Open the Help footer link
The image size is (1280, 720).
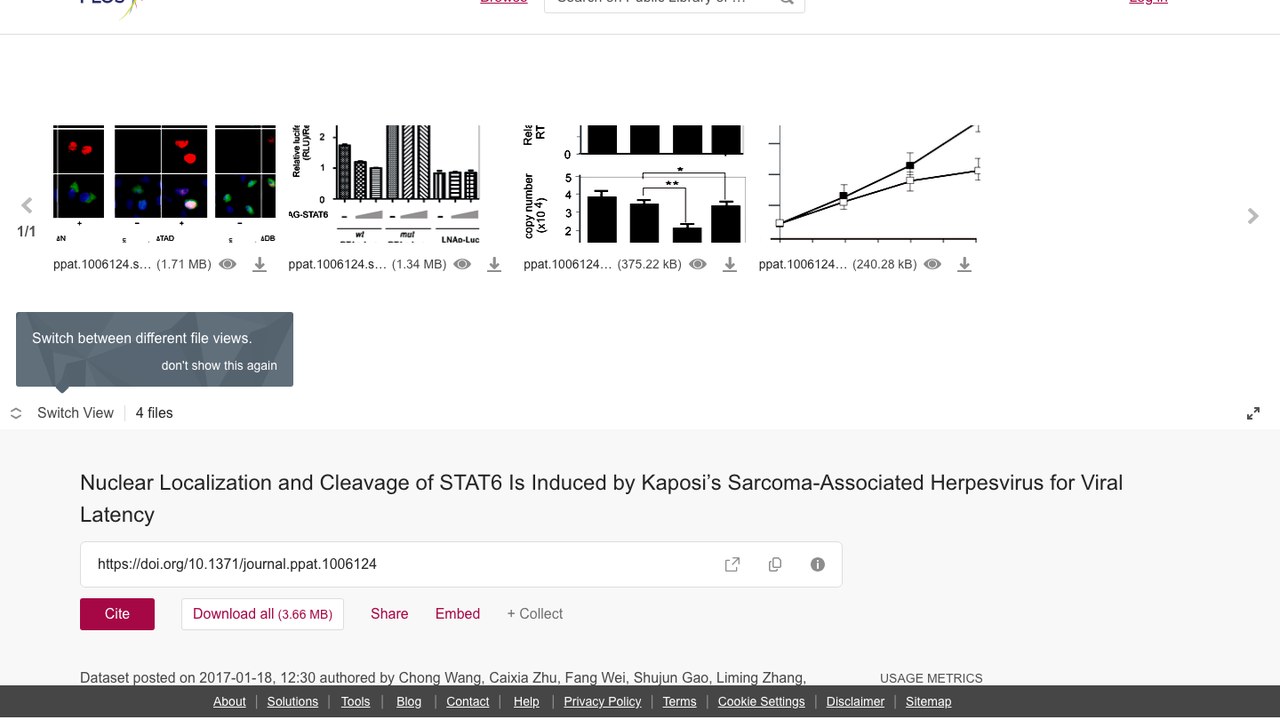[526, 702]
